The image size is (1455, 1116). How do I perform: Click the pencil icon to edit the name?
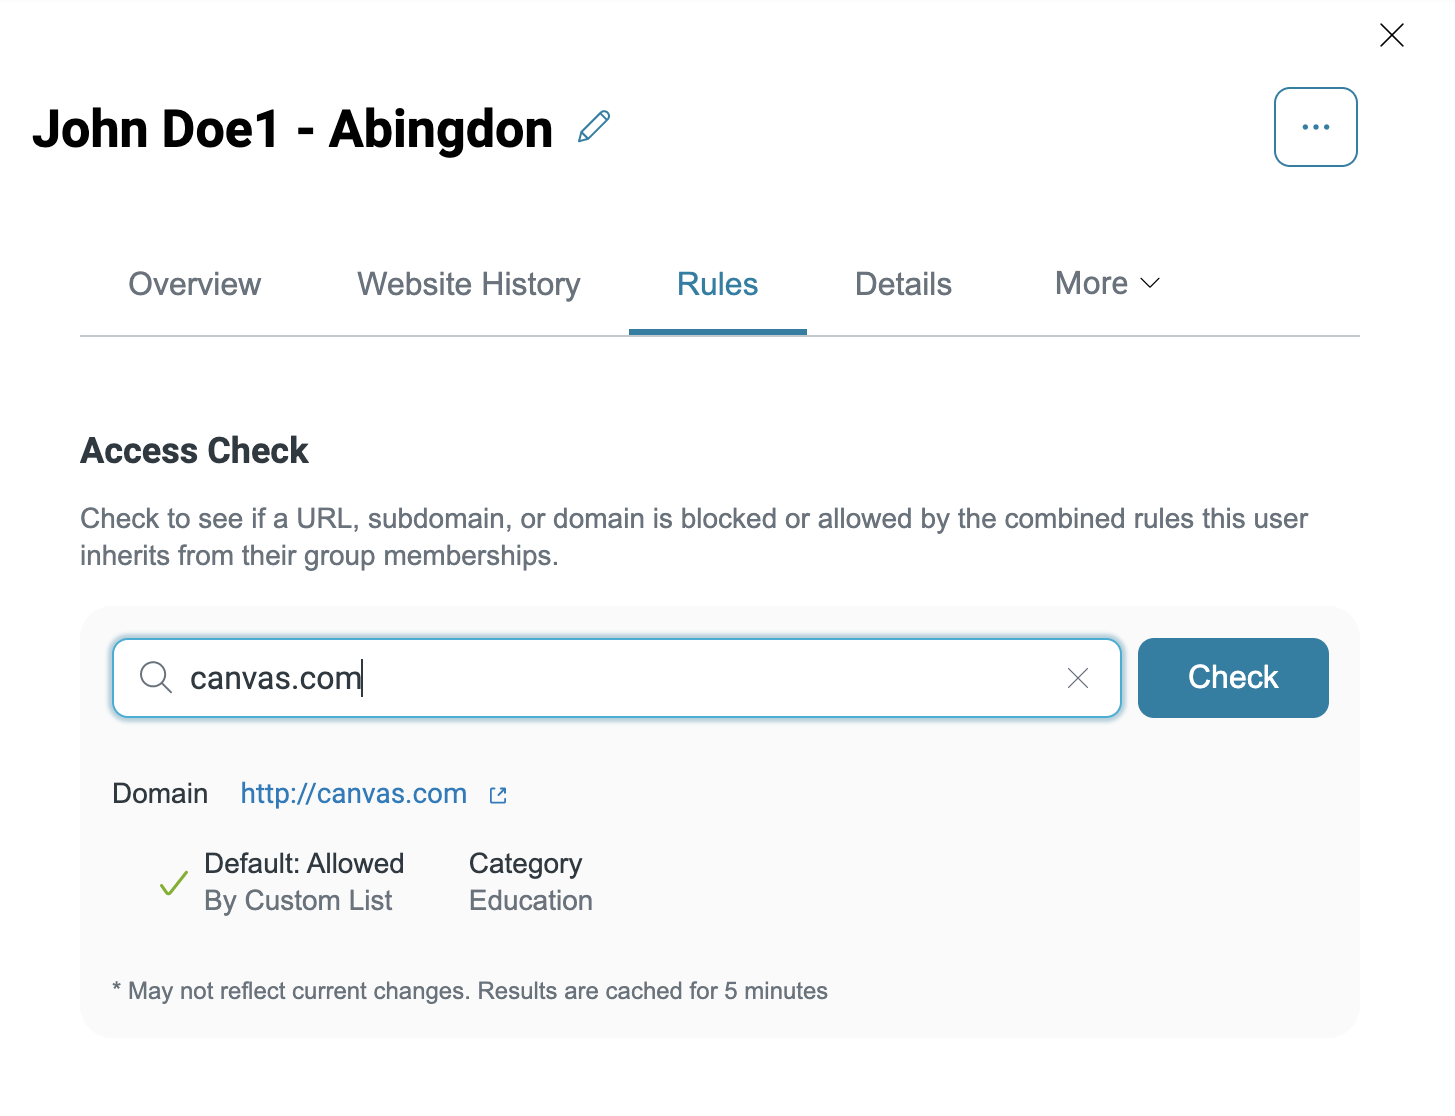pyautogui.click(x=594, y=127)
